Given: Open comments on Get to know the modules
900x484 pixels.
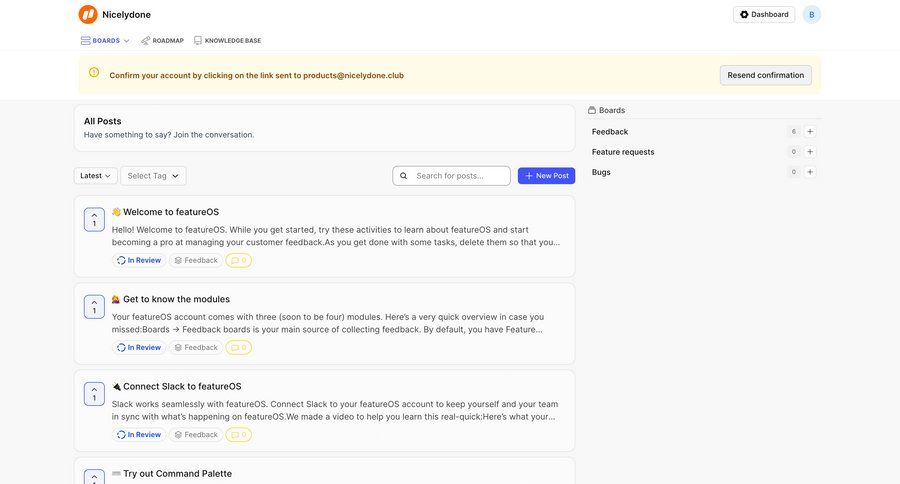Looking at the screenshot, I should (239, 347).
